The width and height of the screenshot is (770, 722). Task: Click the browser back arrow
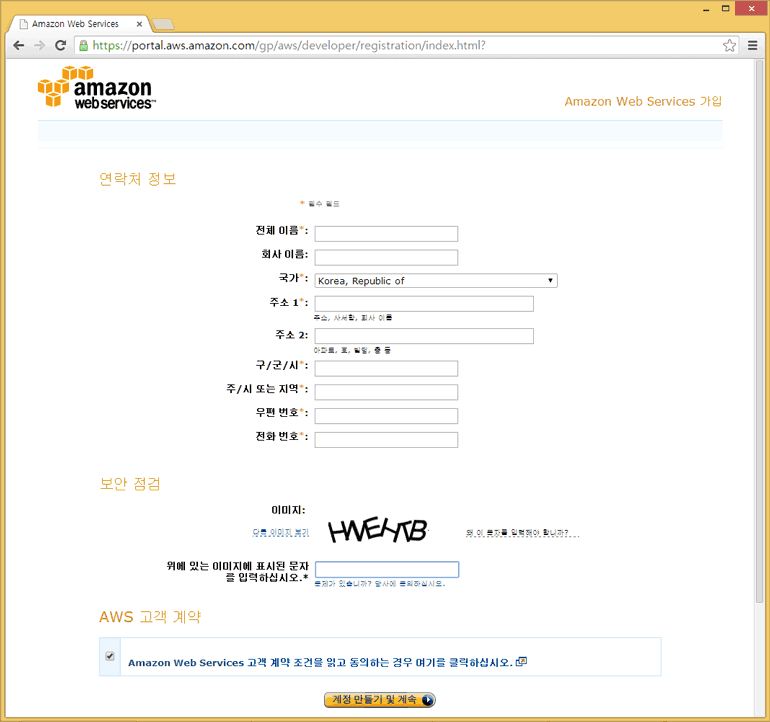(18, 46)
